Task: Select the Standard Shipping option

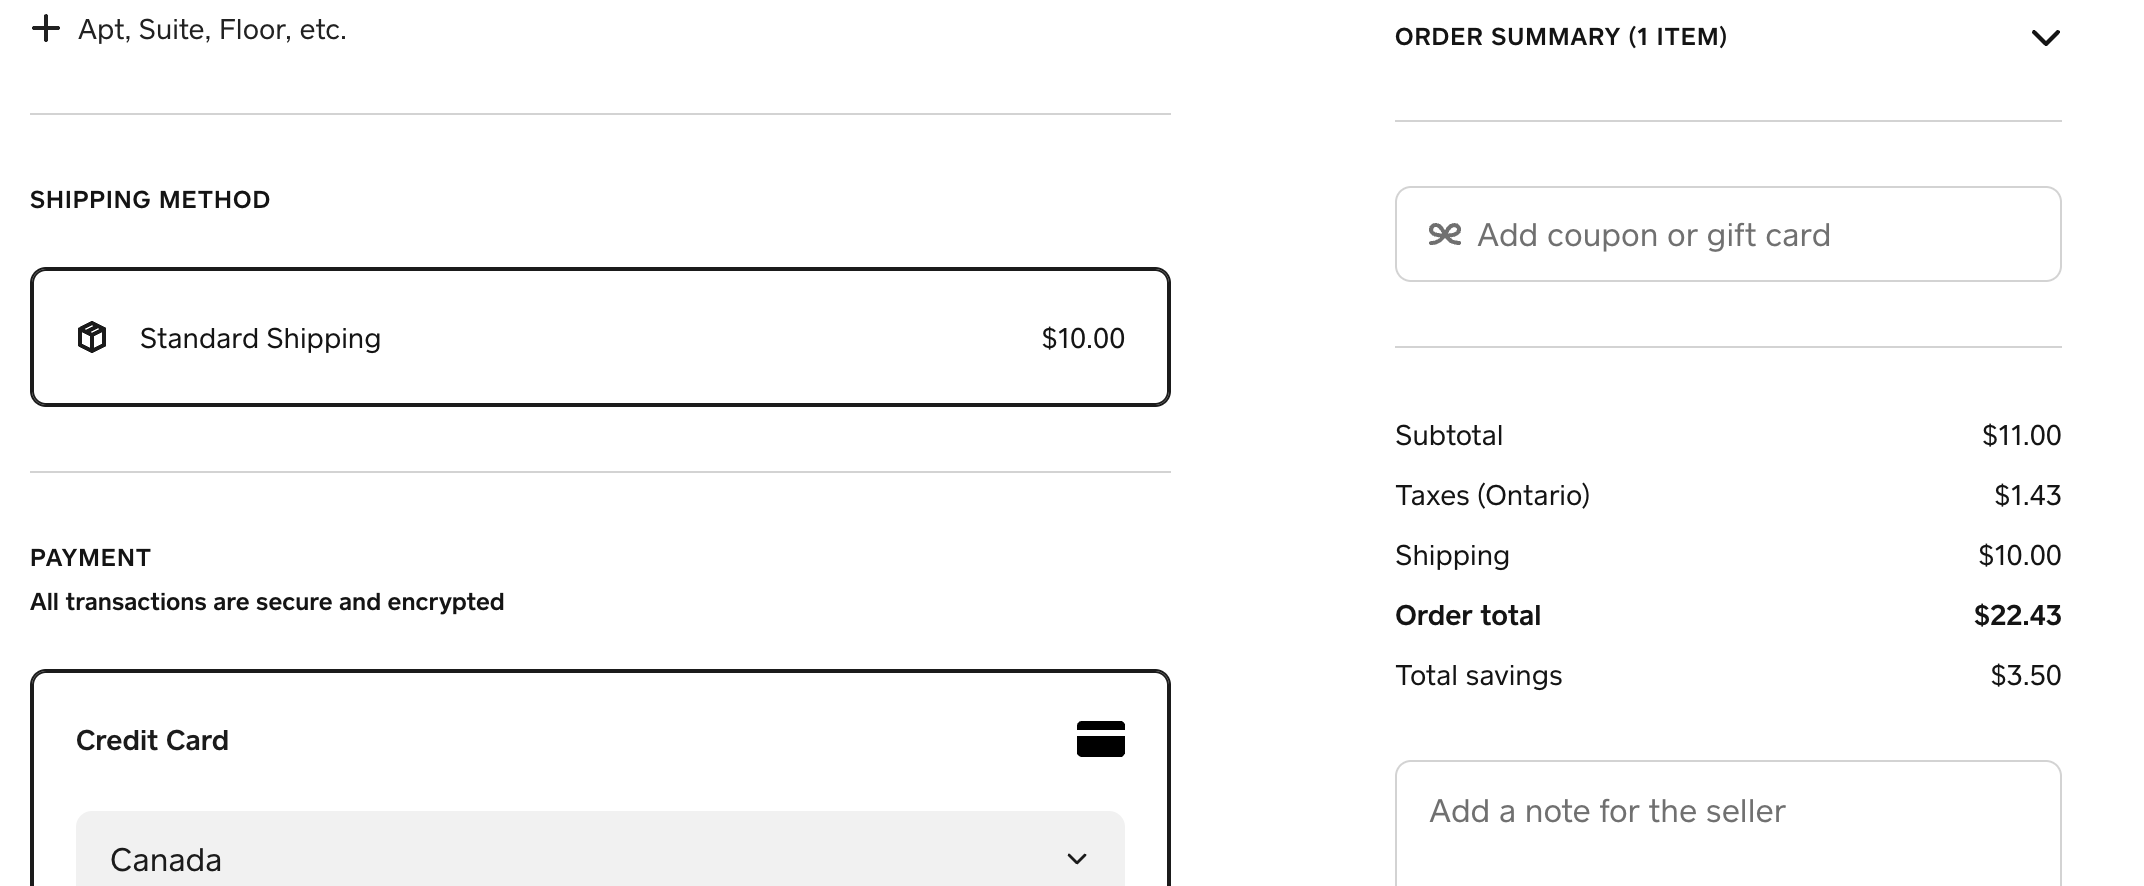Action: tap(600, 338)
